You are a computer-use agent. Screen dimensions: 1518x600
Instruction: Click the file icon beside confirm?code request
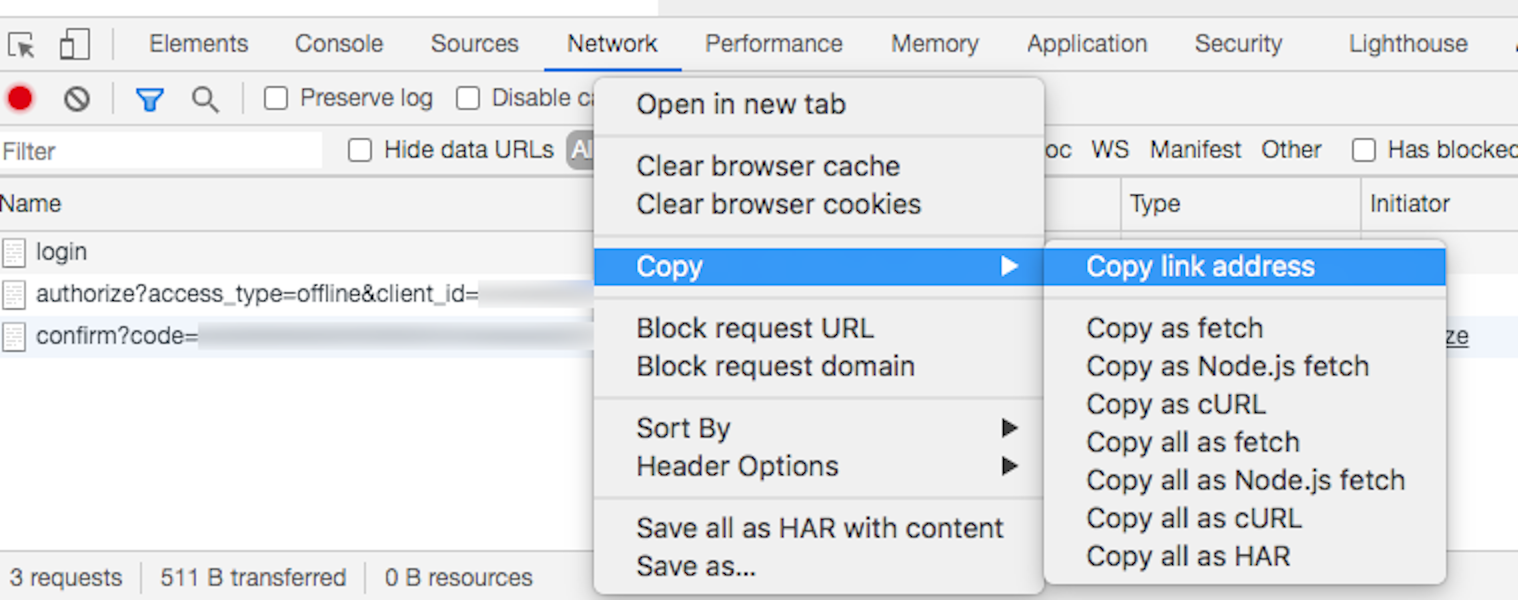[x=14, y=336]
